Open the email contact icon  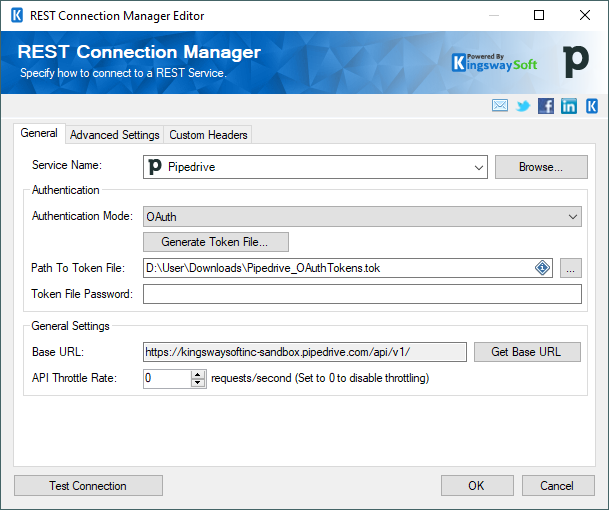499,106
